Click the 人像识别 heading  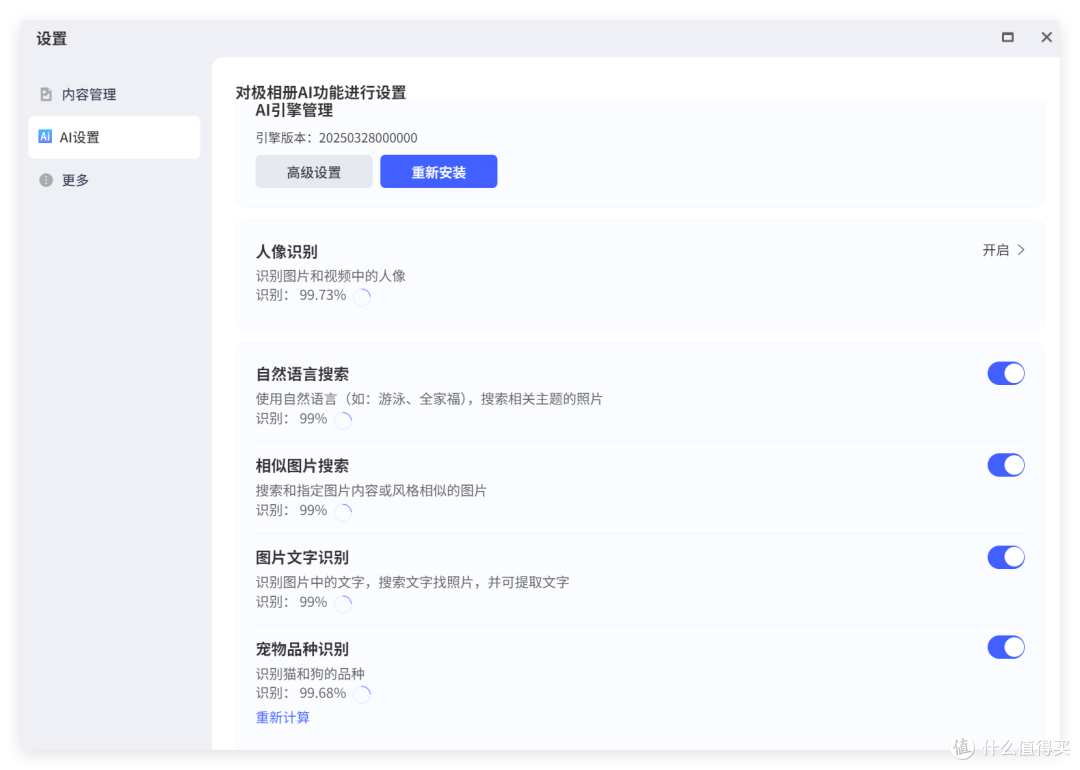[x=287, y=251]
